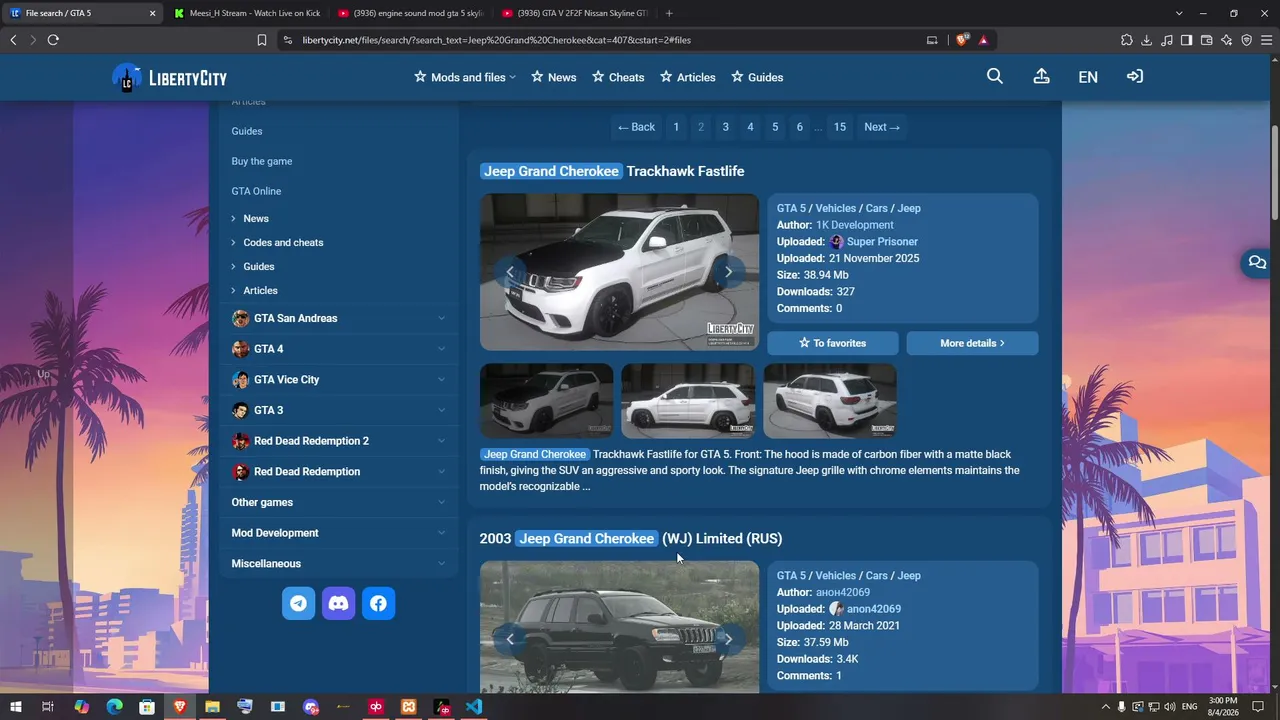Click the Brave Shields lion icon

tap(962, 40)
